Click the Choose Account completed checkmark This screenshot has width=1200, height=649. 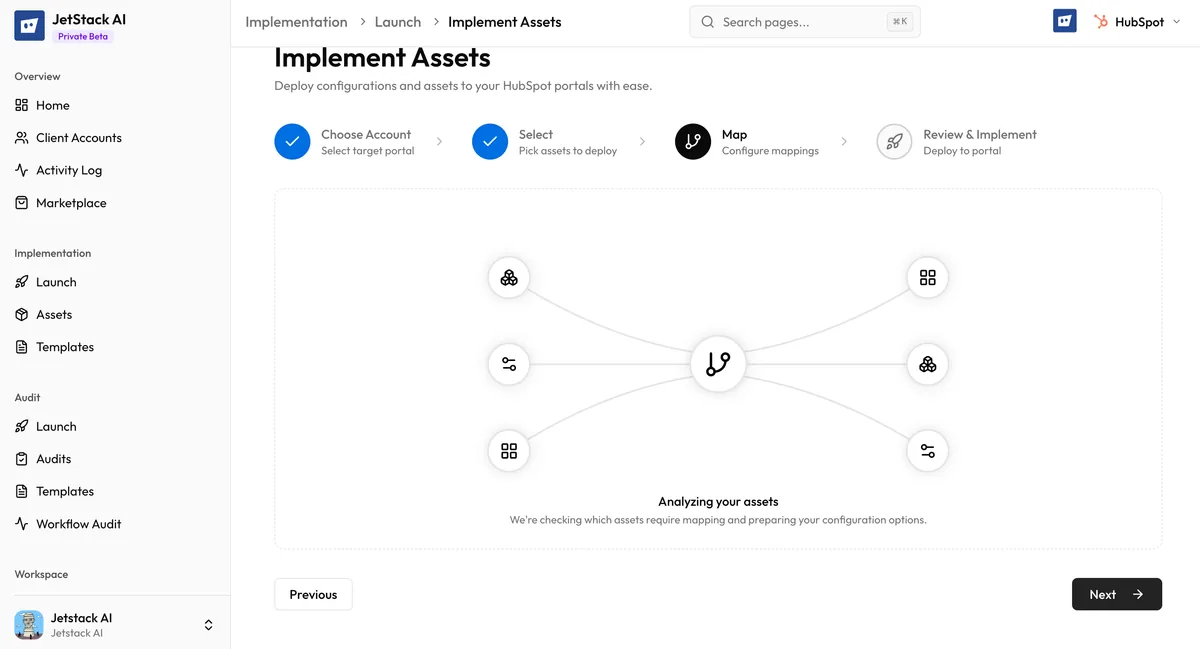(x=292, y=141)
